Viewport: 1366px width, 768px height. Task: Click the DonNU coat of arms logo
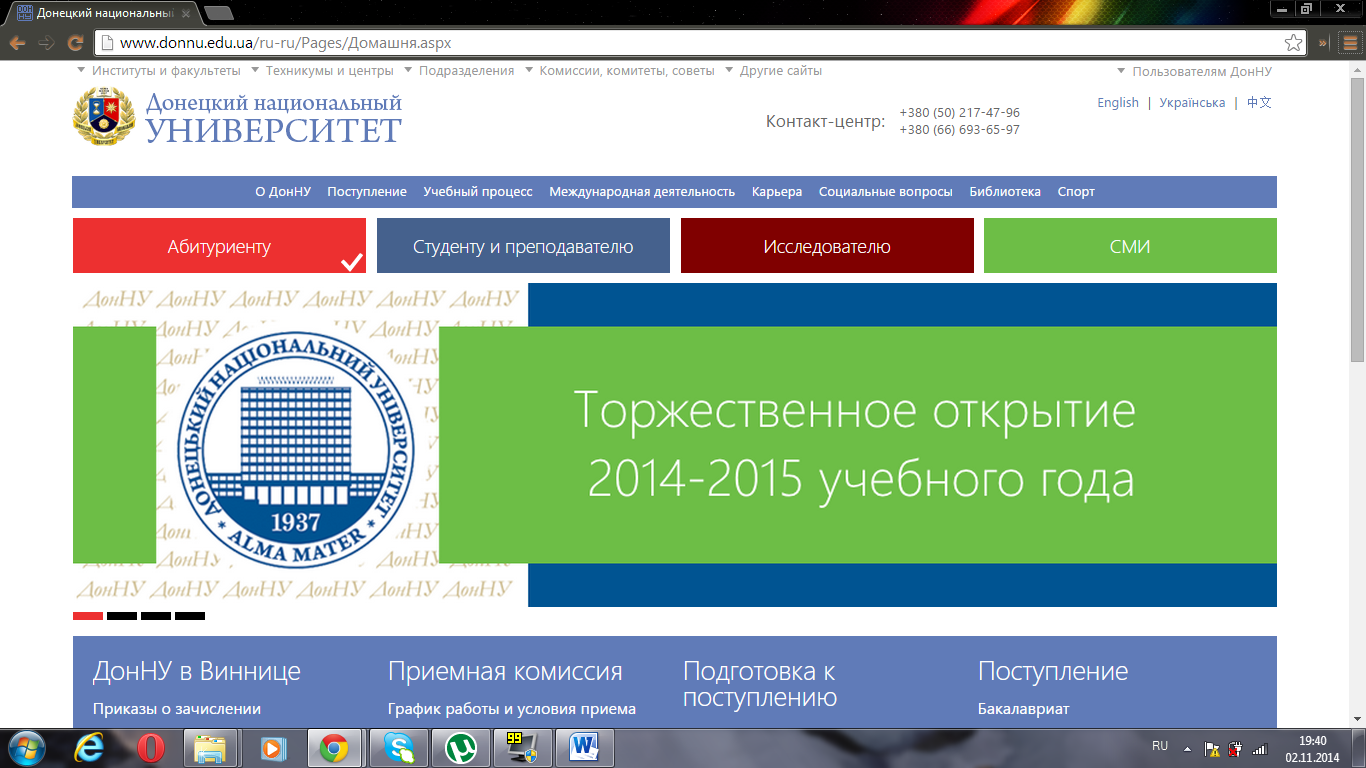[x=104, y=117]
